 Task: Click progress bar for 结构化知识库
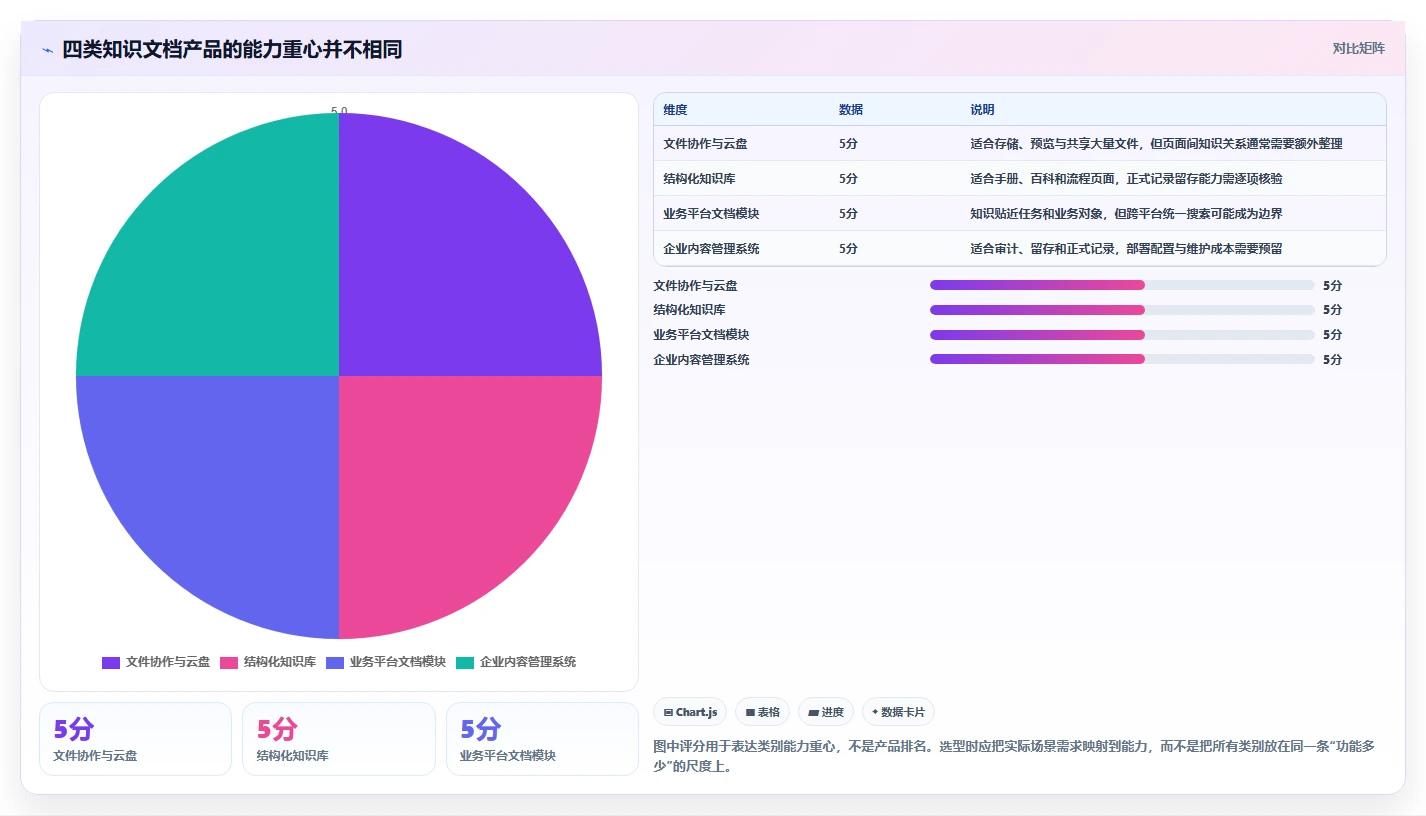(x=1122, y=310)
